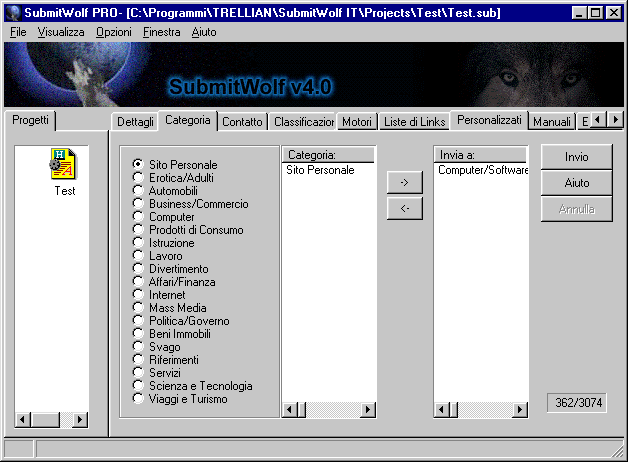
Task: Open the Classificazioni tab
Action: [x=304, y=122]
